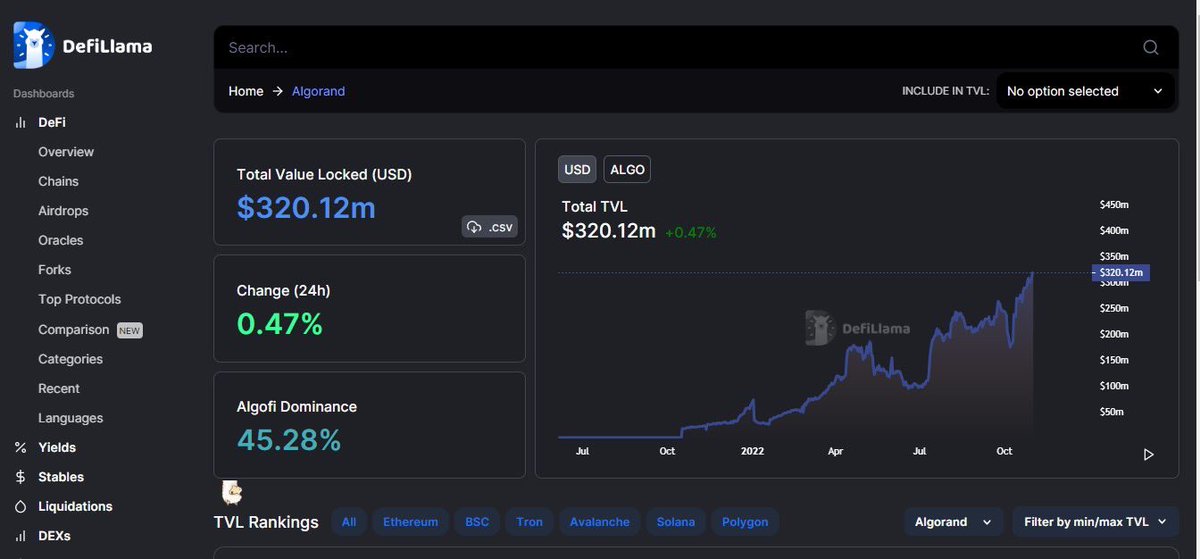Click the $450m y-axis label
1200x559 pixels.
pos(1114,205)
